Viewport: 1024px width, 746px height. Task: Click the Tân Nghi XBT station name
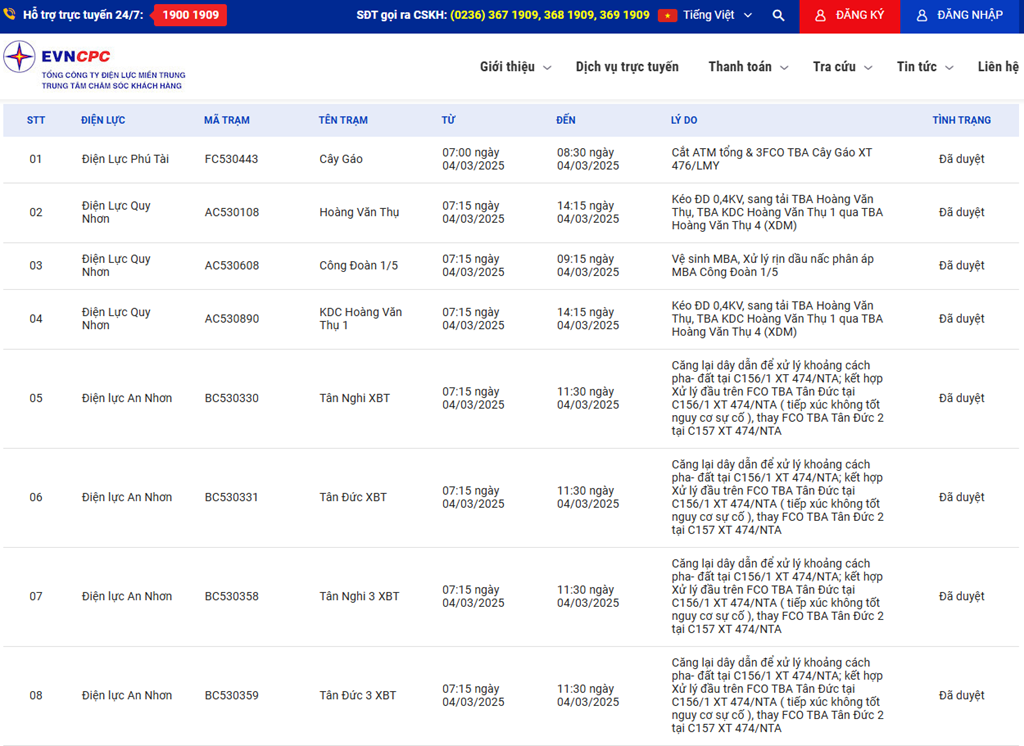coord(355,398)
